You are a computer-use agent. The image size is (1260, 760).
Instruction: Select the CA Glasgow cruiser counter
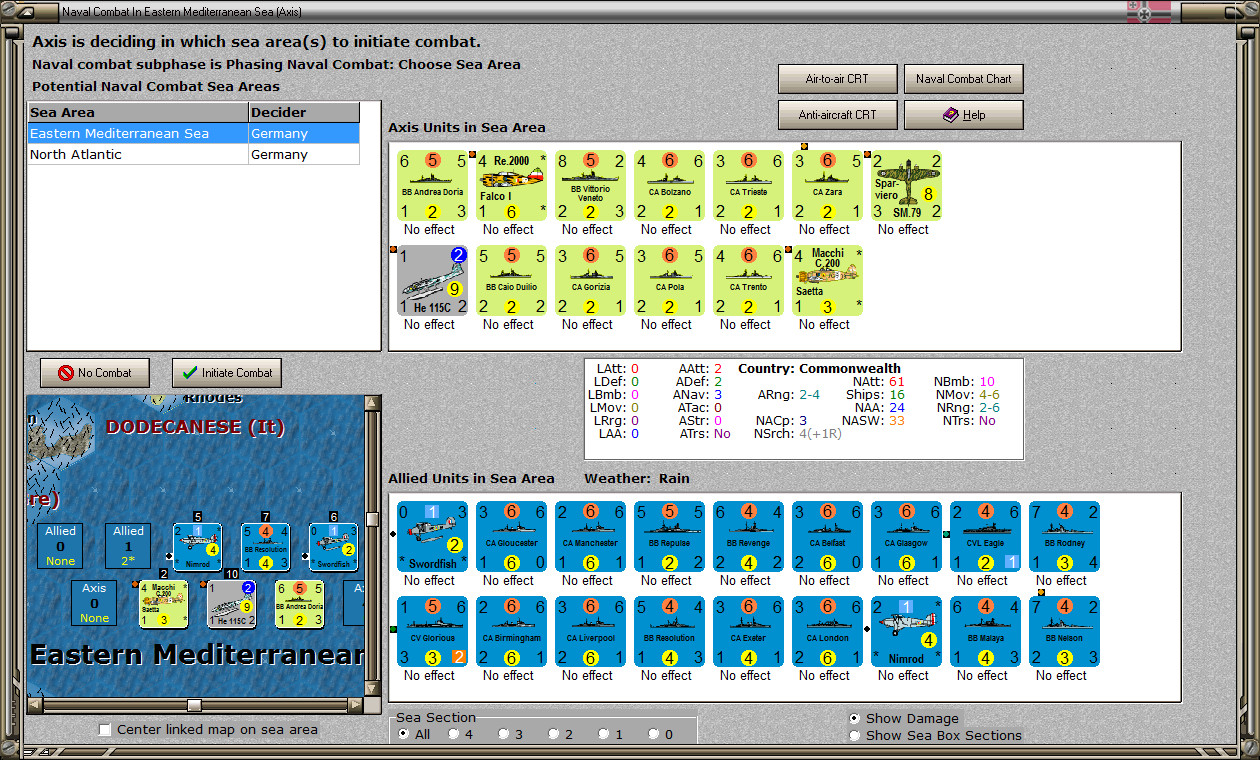(906, 536)
